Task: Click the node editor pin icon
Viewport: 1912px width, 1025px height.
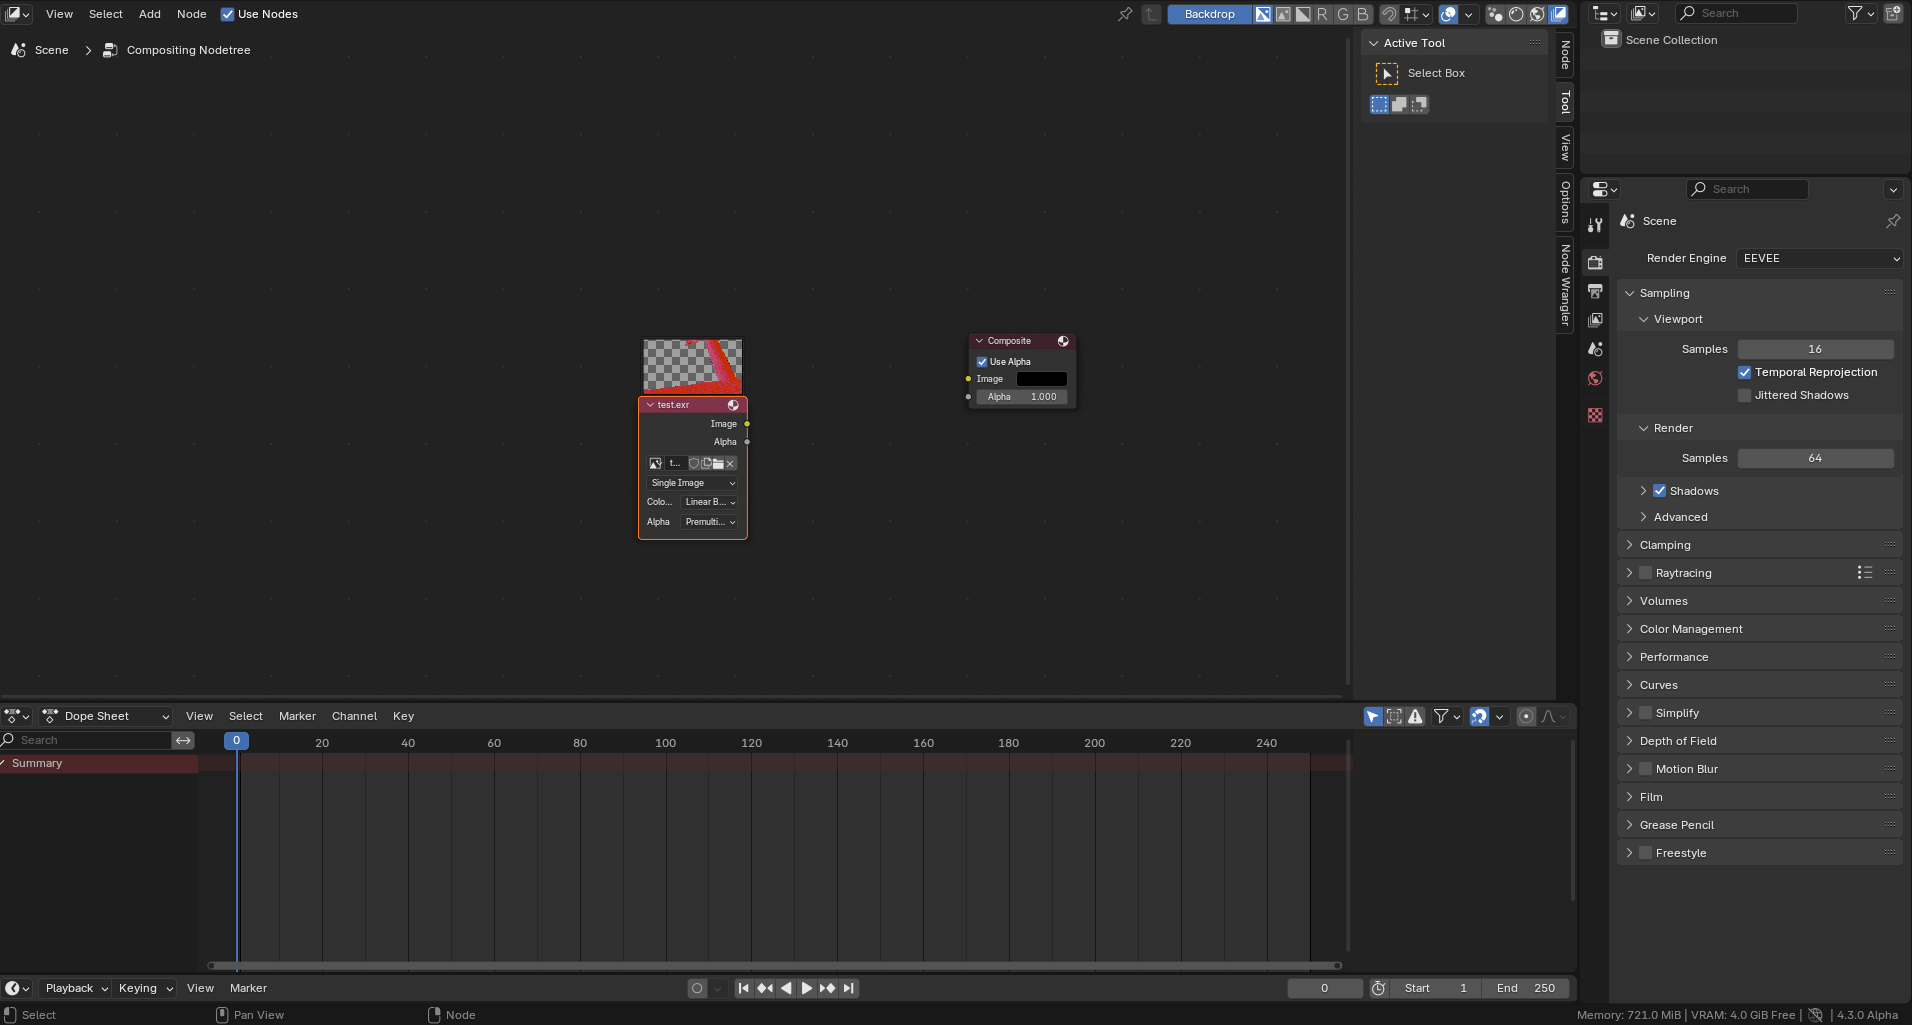Action: coord(1125,14)
